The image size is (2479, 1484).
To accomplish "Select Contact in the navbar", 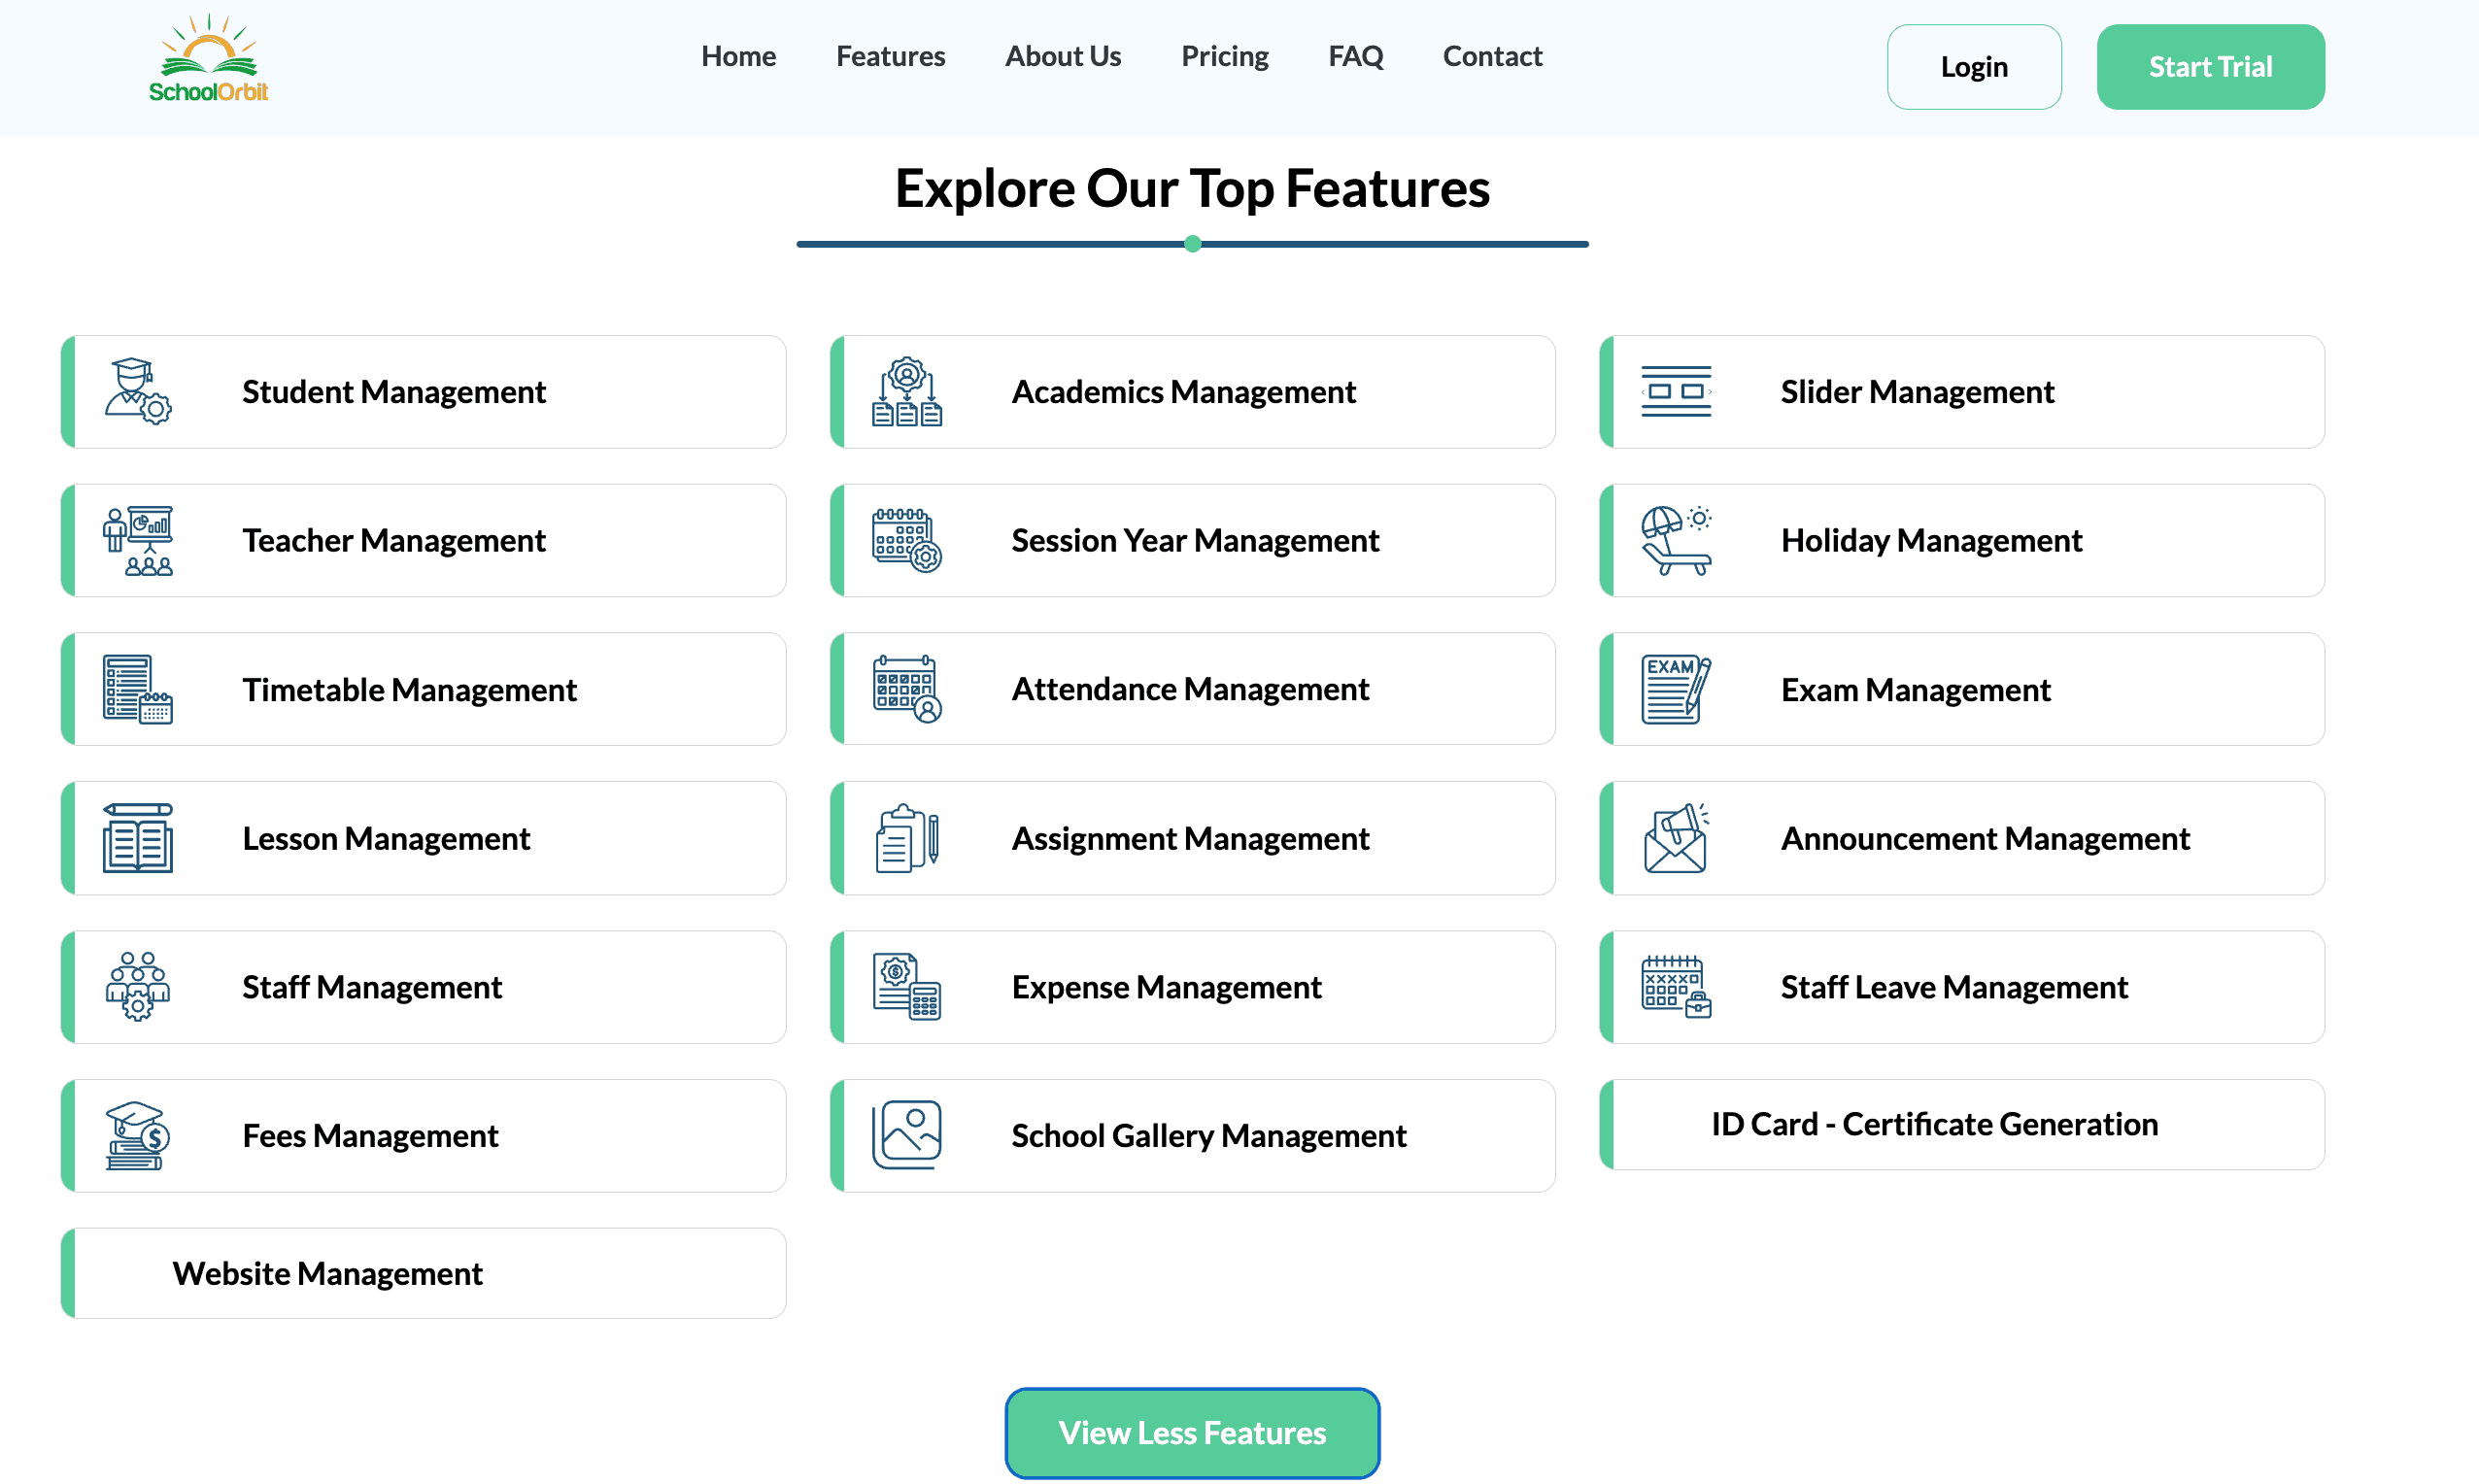I will [x=1492, y=56].
